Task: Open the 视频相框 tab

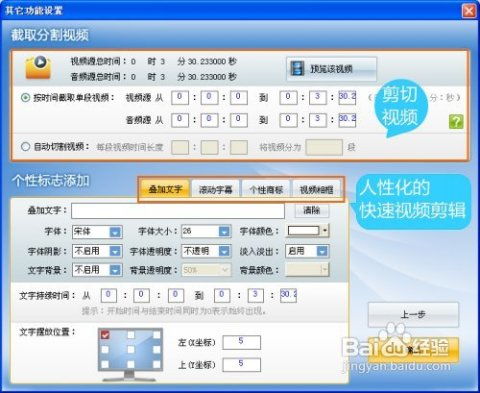Action: pyautogui.click(x=316, y=190)
